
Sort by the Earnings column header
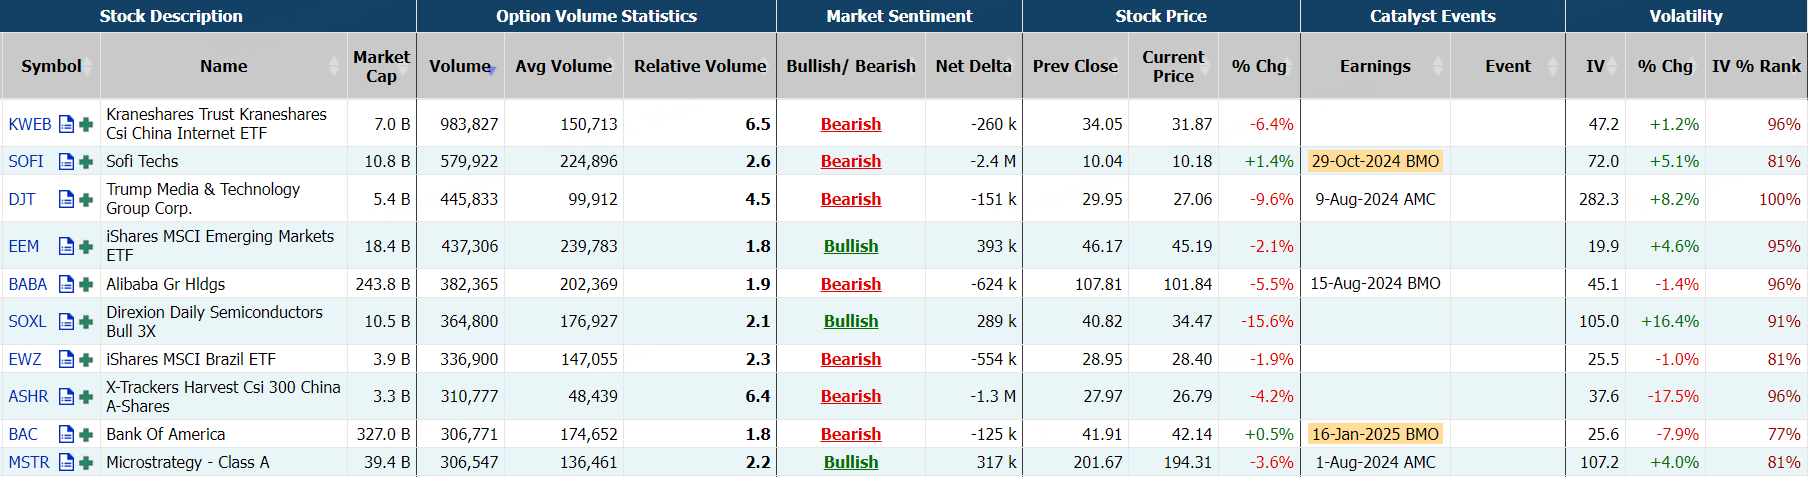(1375, 66)
